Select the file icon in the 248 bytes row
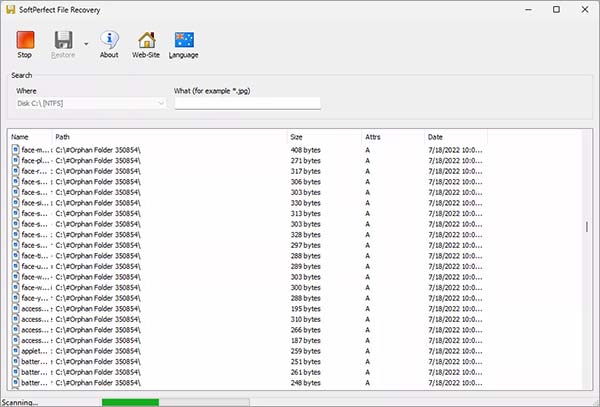600x407 pixels. [16, 383]
